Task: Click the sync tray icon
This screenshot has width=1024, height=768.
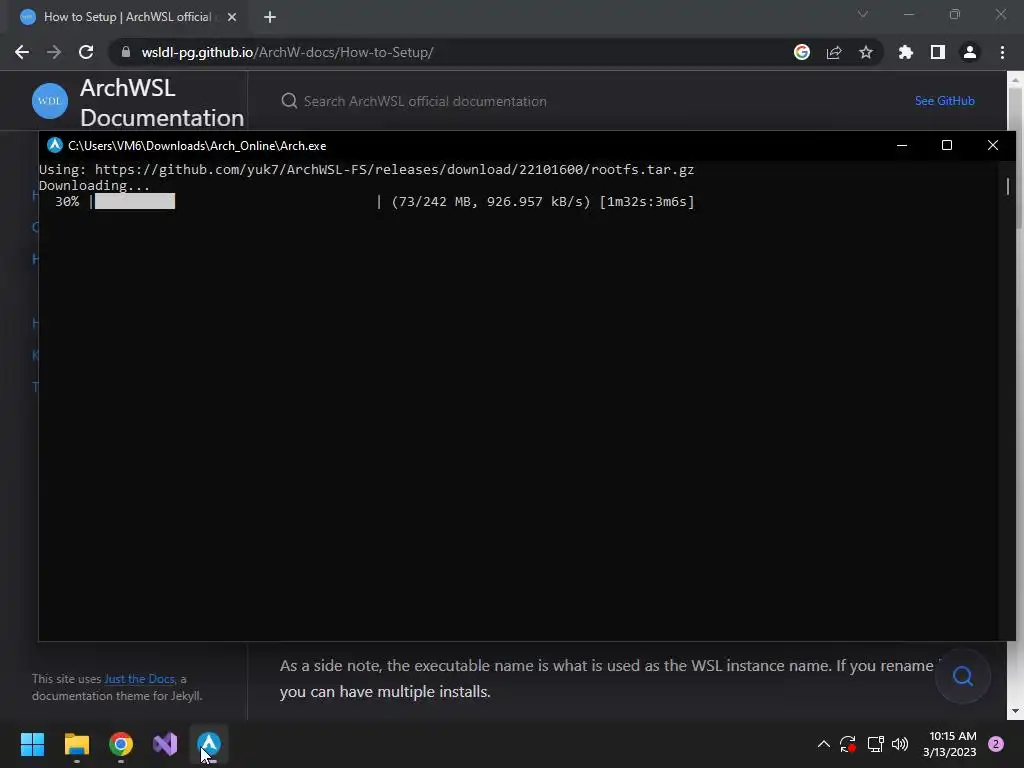Action: 848,744
